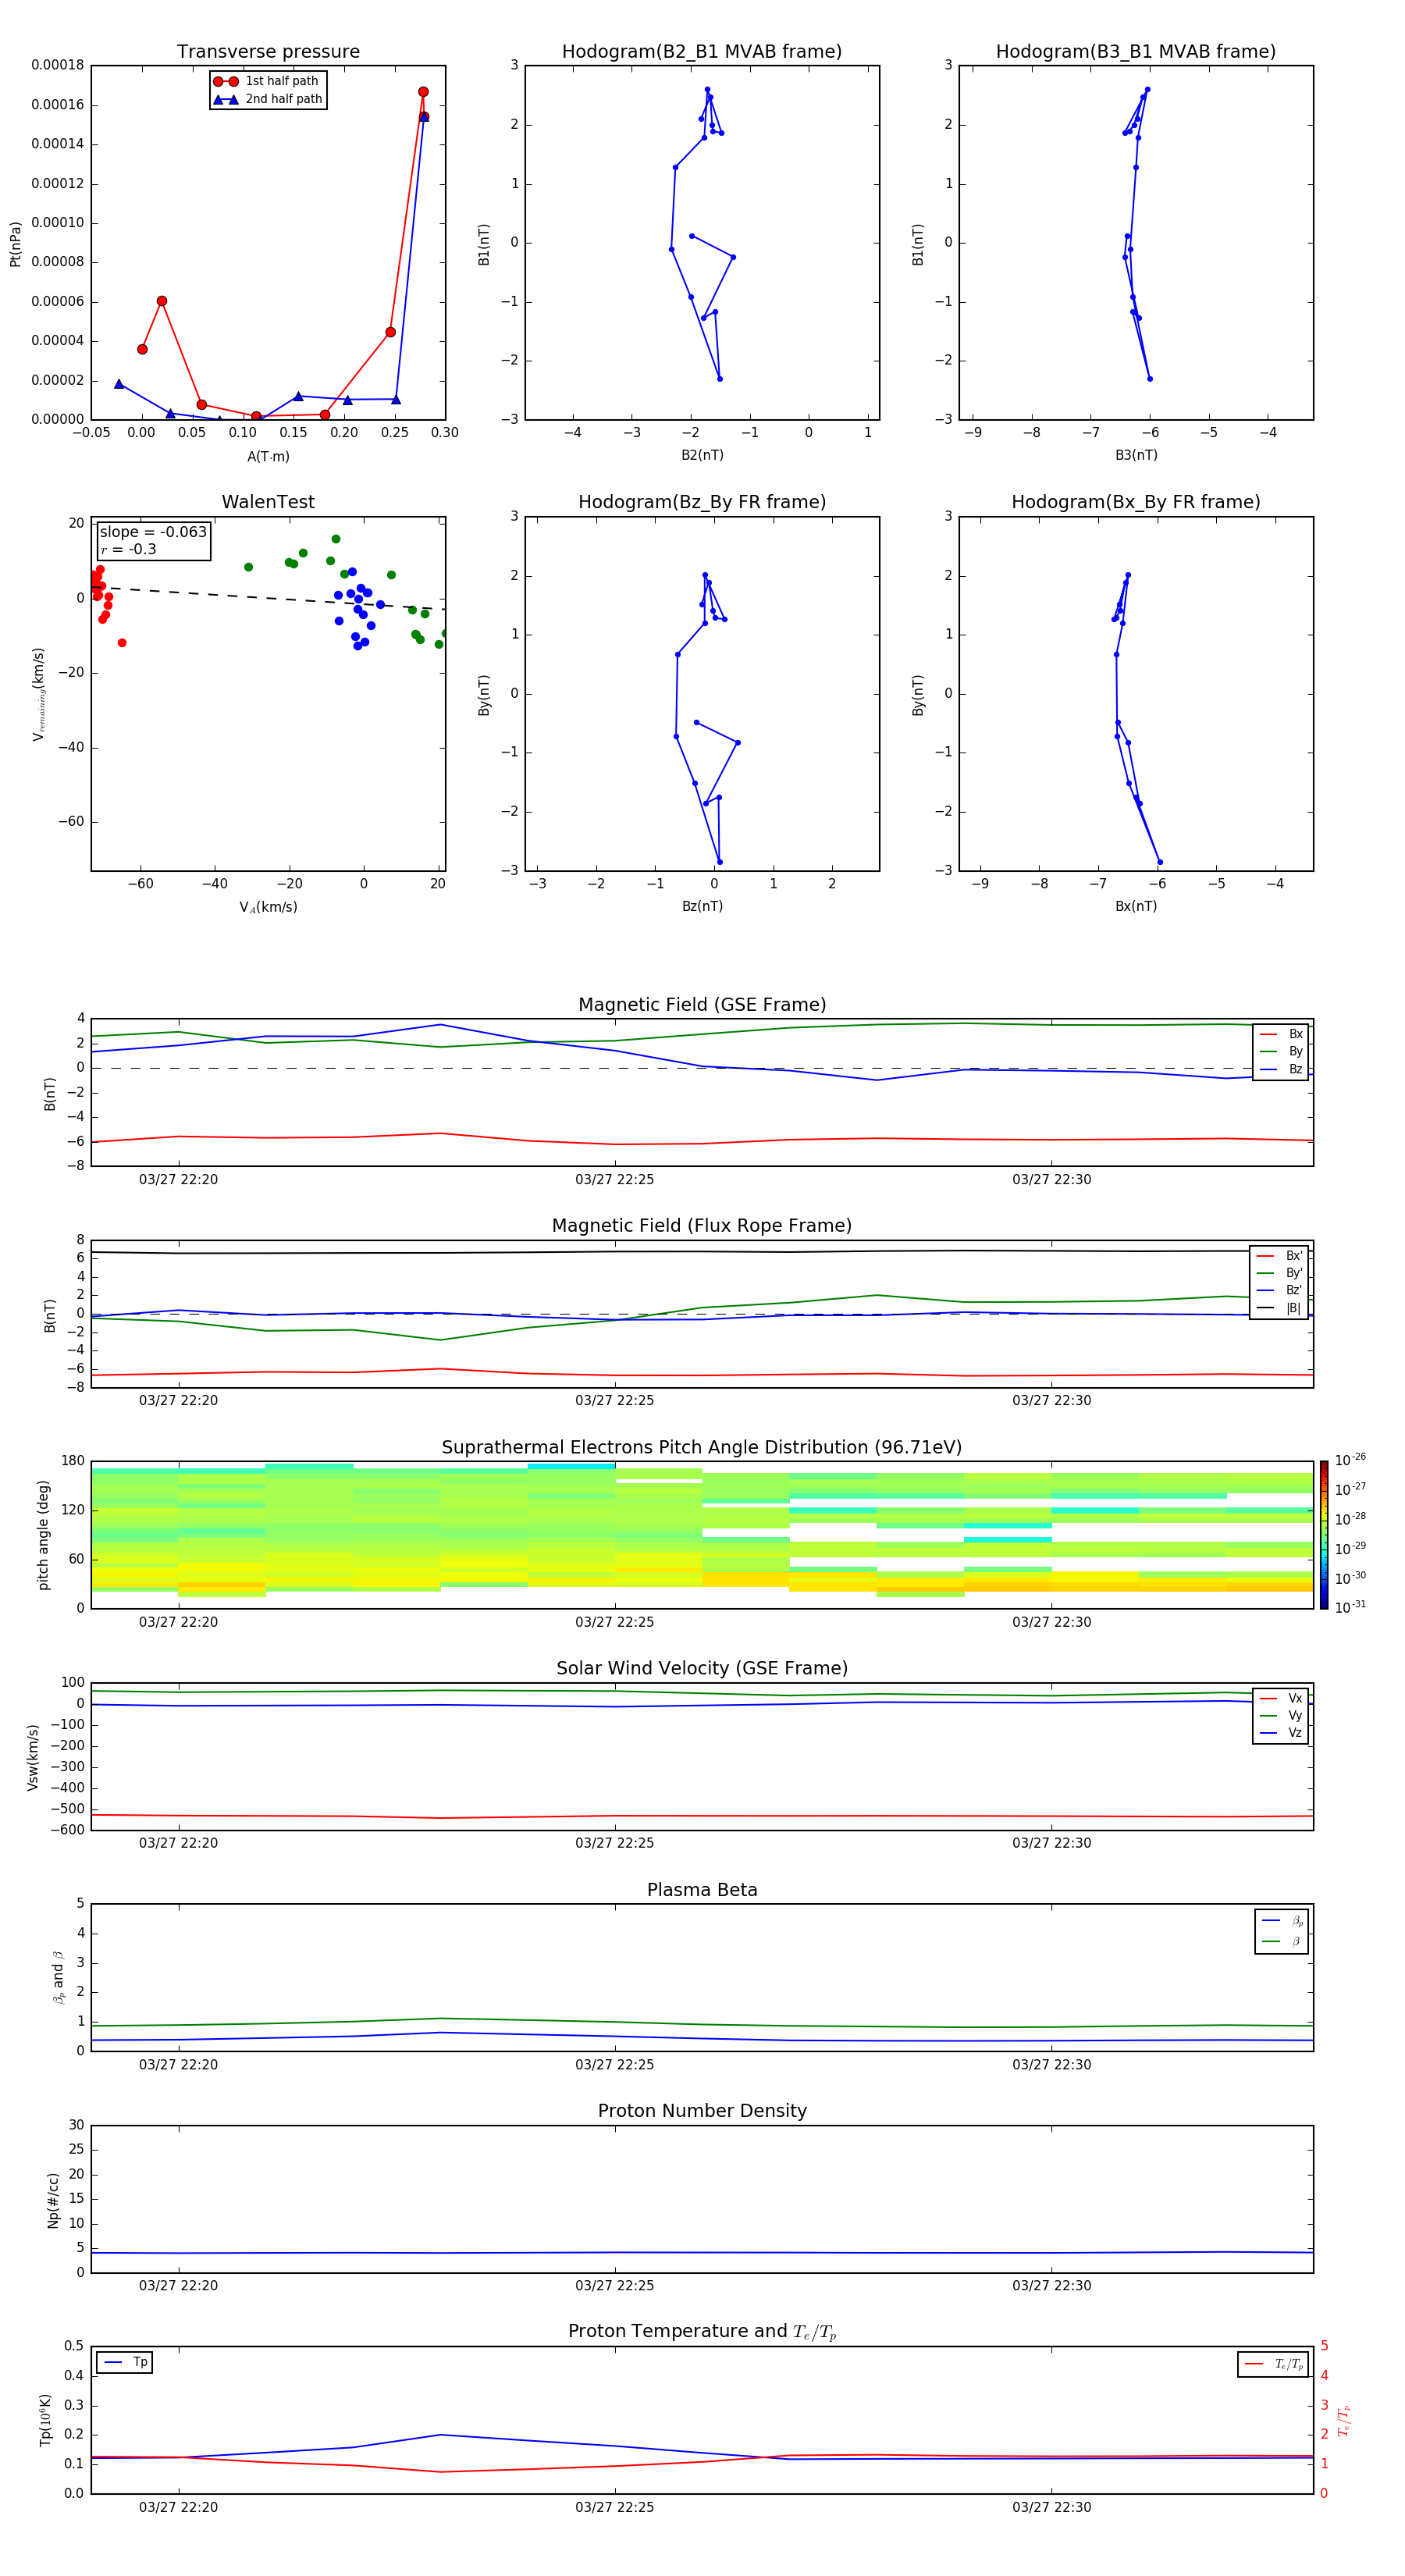Click the 10^-31 label on the colorbar
This screenshot has height=2576, width=1405.
click(1350, 1607)
